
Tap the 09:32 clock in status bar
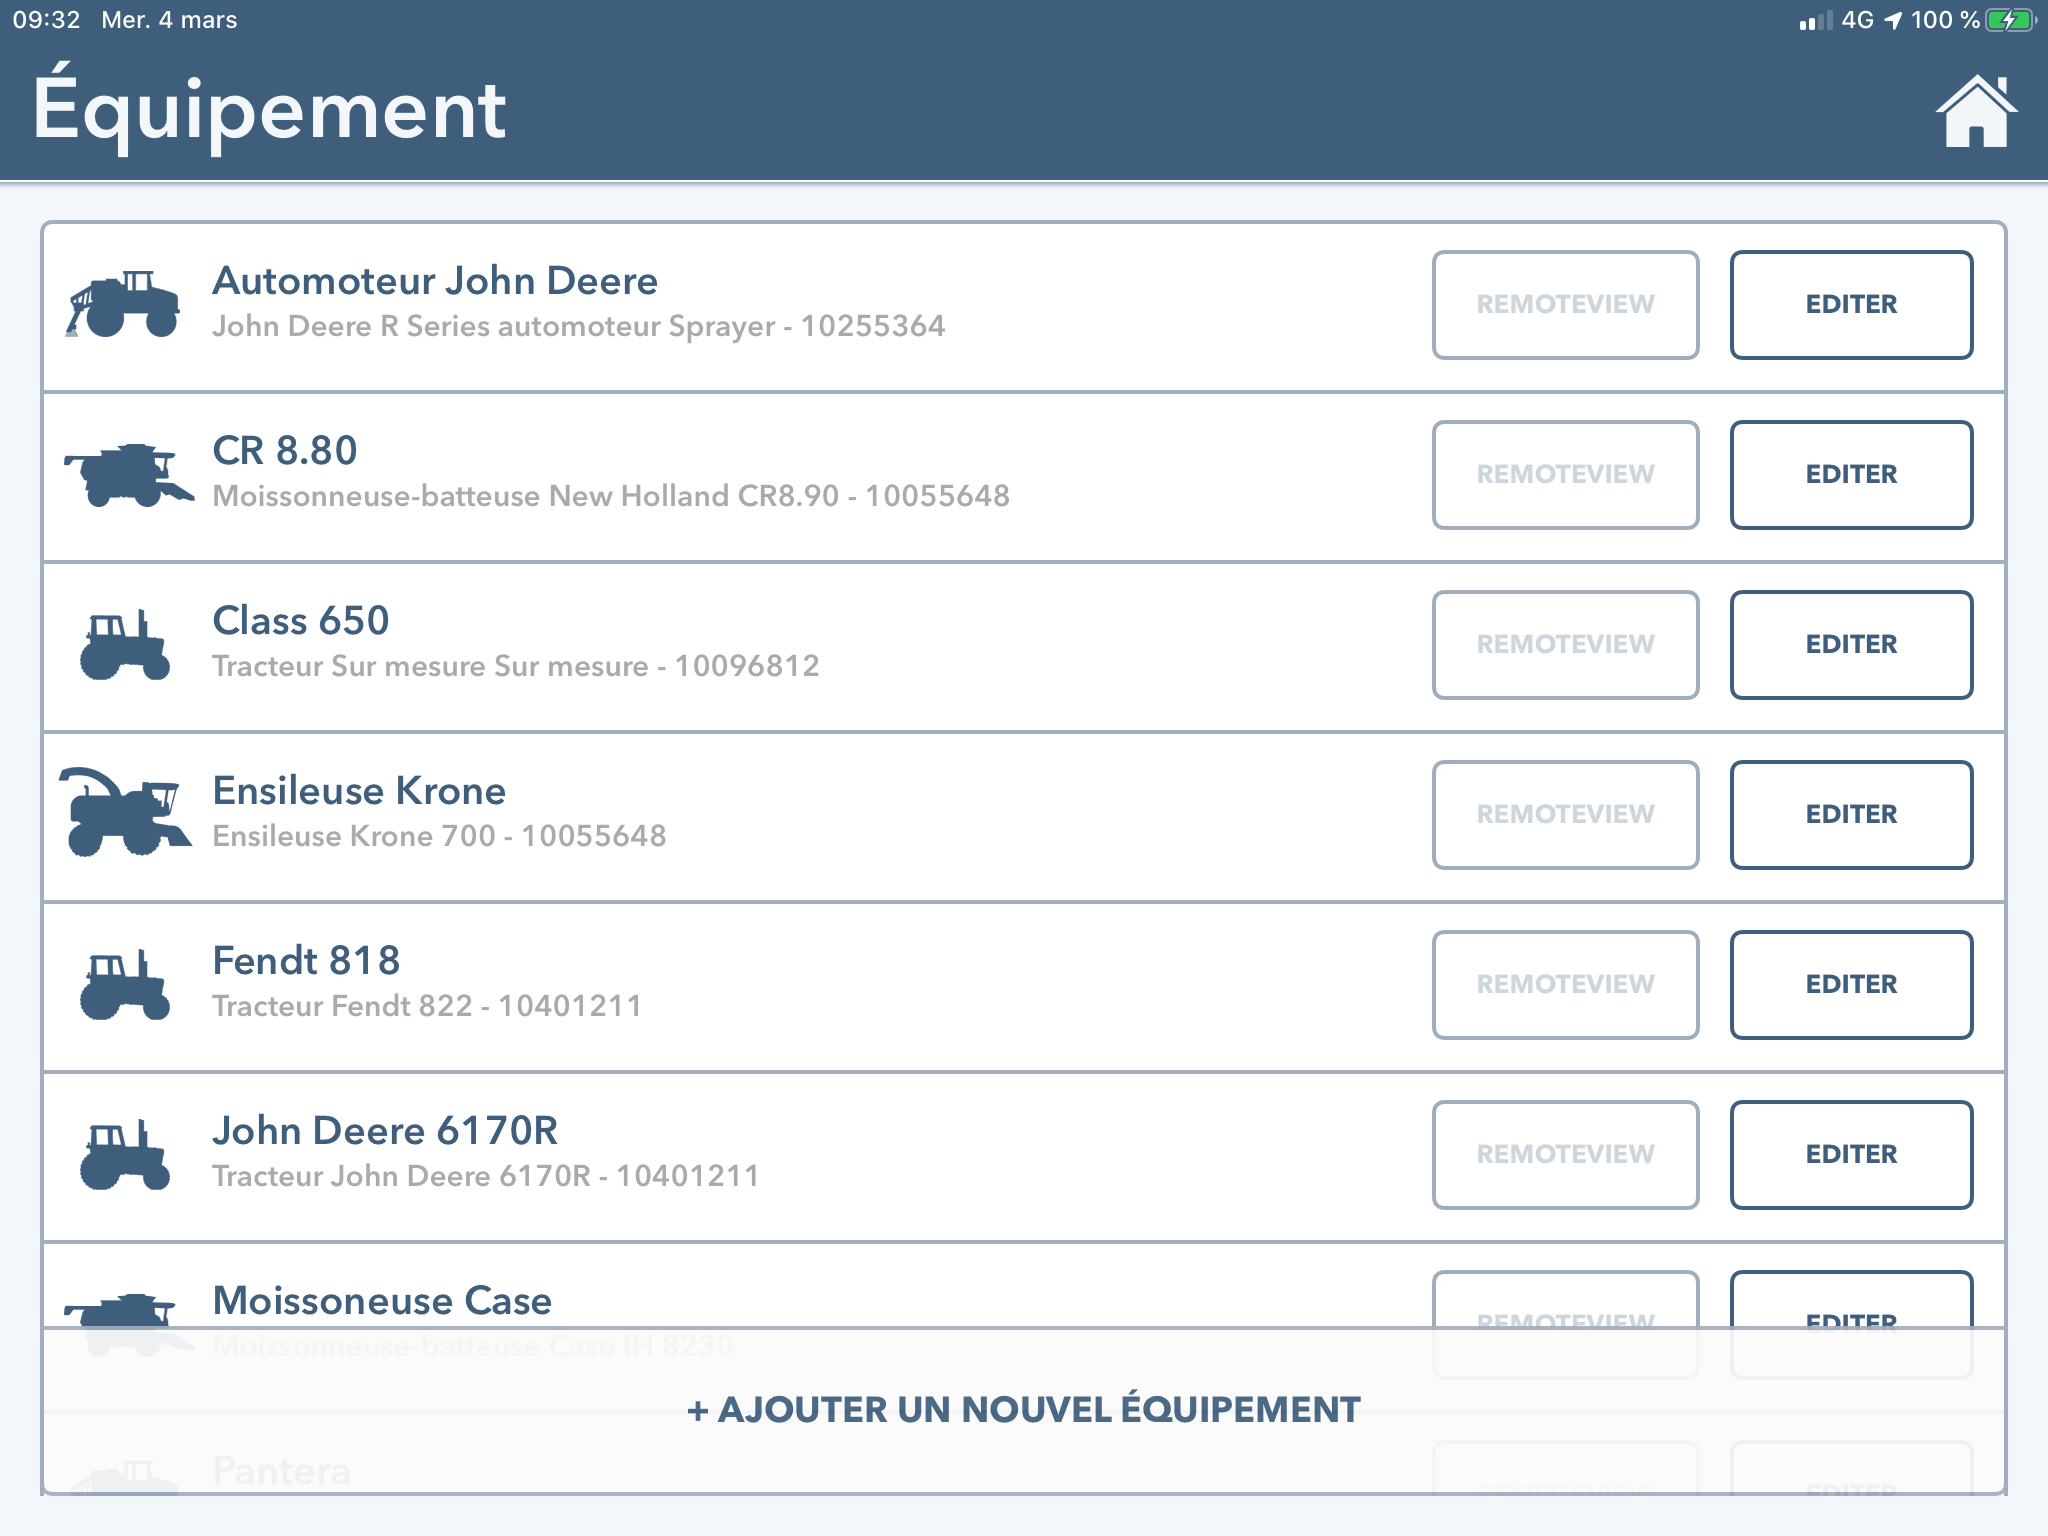[x=46, y=20]
